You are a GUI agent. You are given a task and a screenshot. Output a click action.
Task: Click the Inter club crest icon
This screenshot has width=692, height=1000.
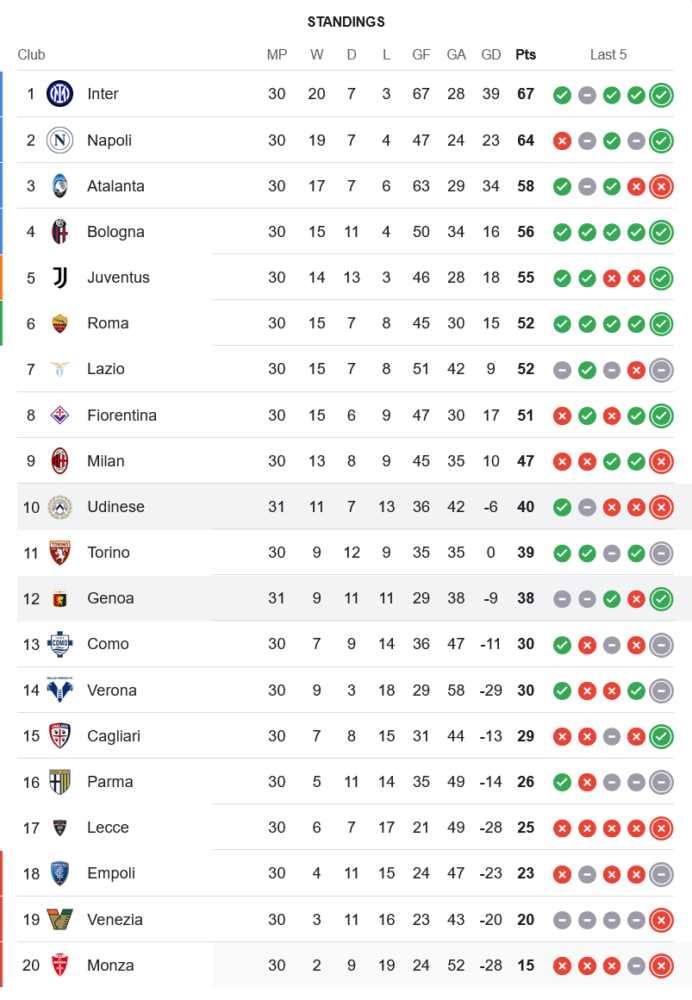(60, 94)
